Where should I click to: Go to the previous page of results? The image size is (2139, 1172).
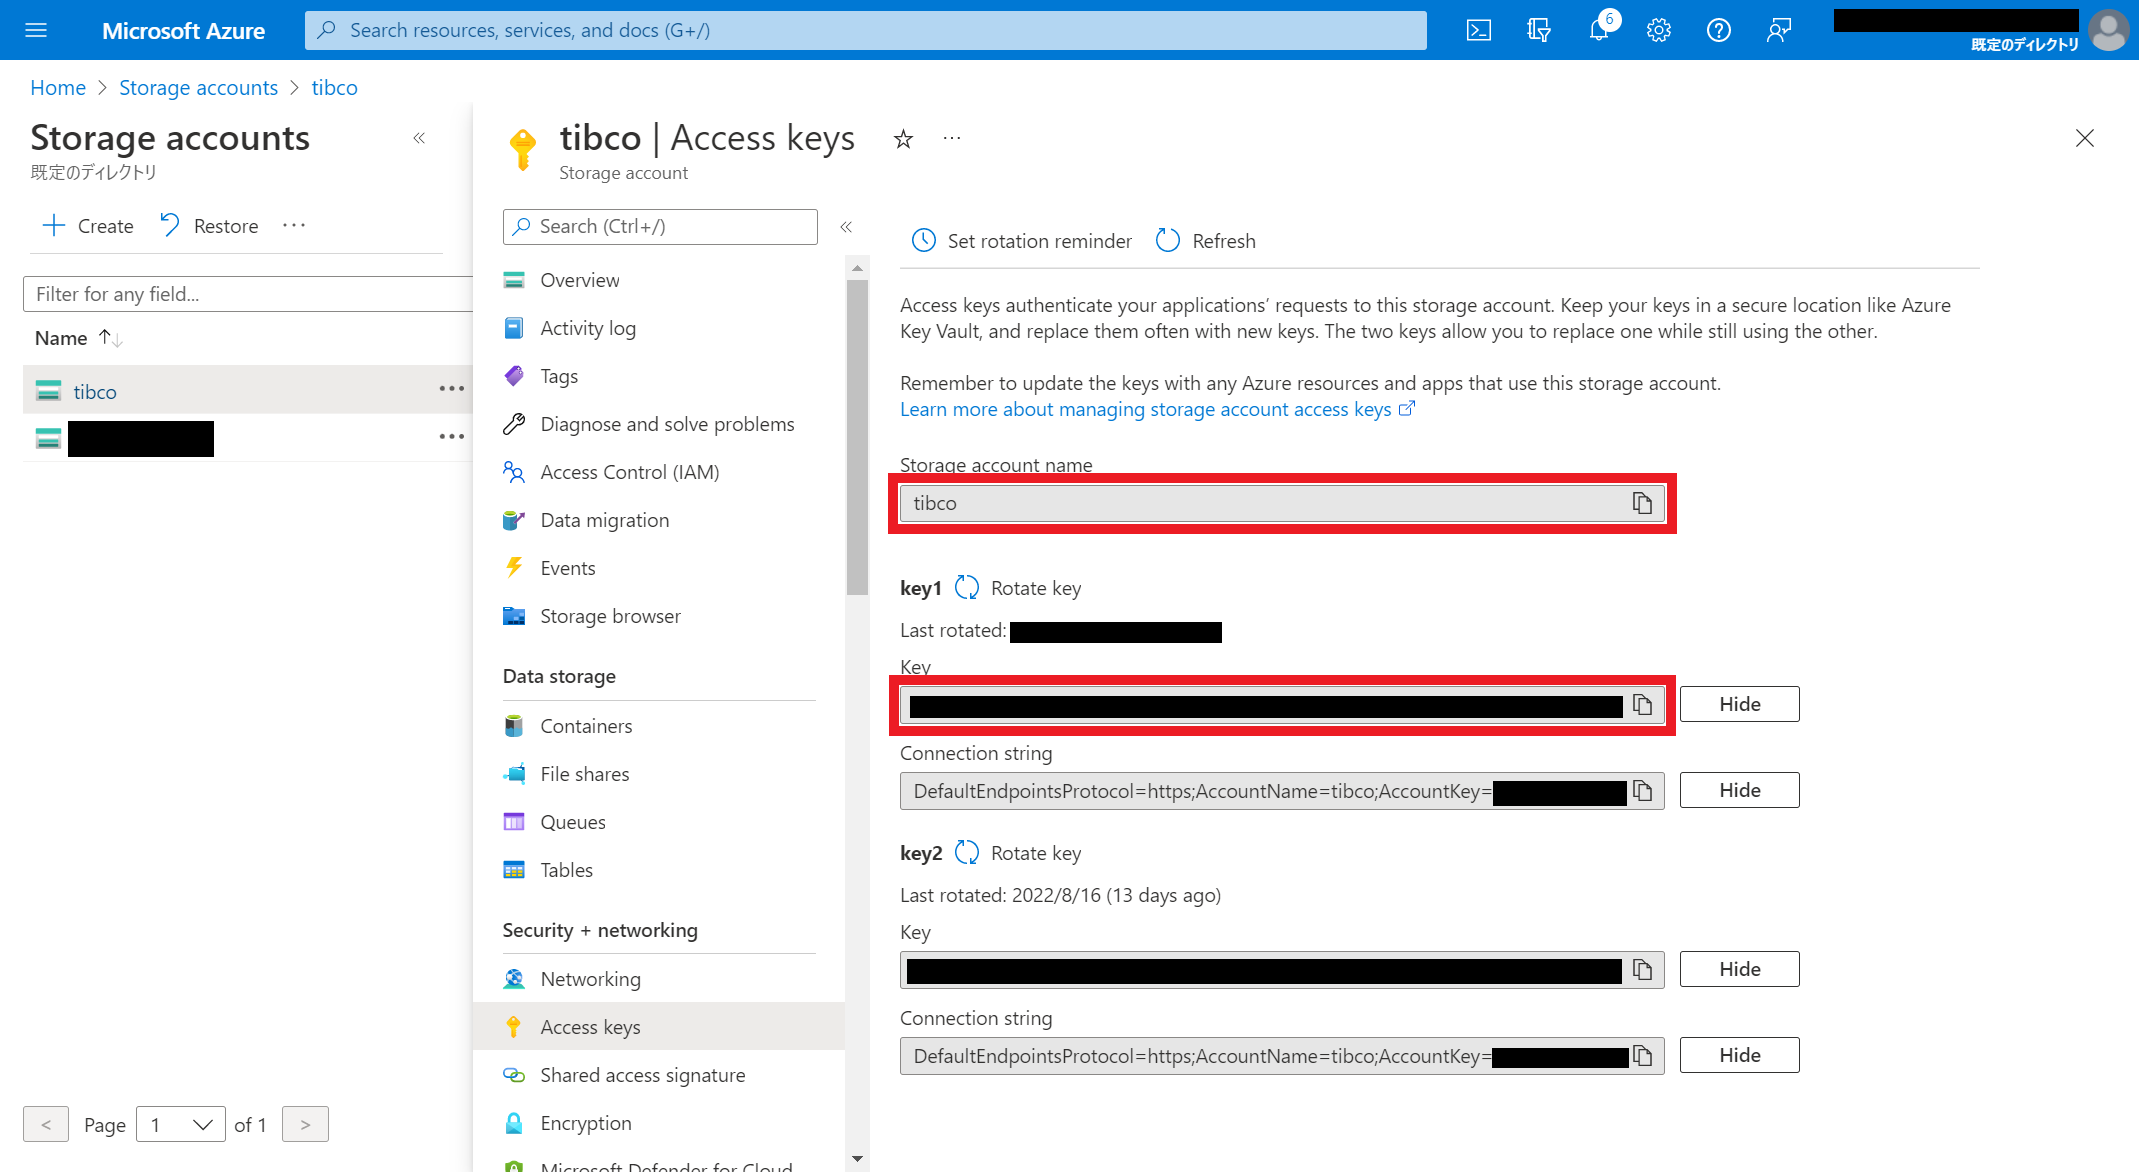(46, 1125)
